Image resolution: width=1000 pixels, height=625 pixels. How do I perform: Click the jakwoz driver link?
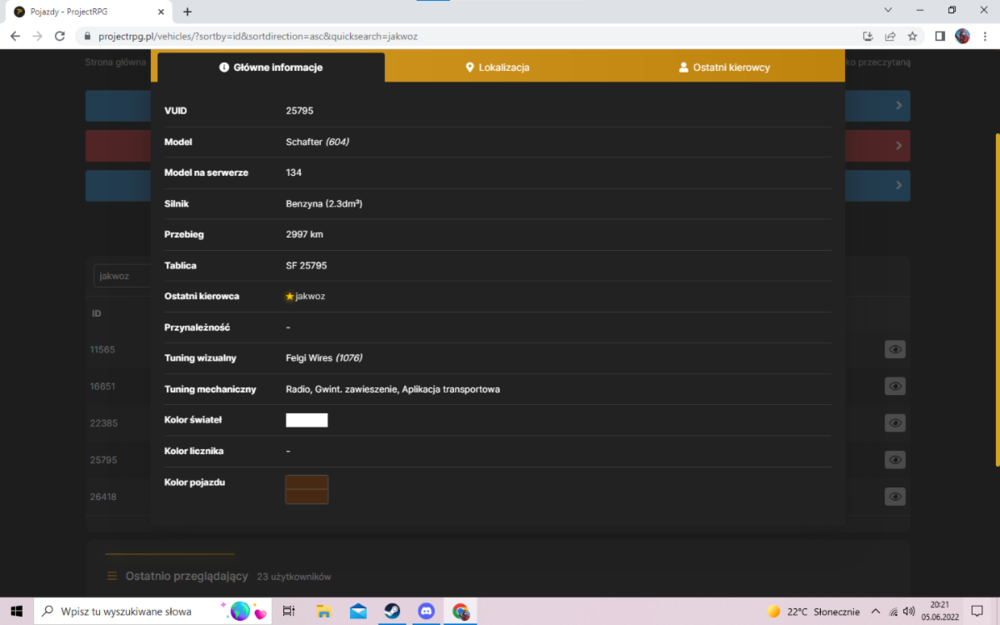tap(310, 296)
